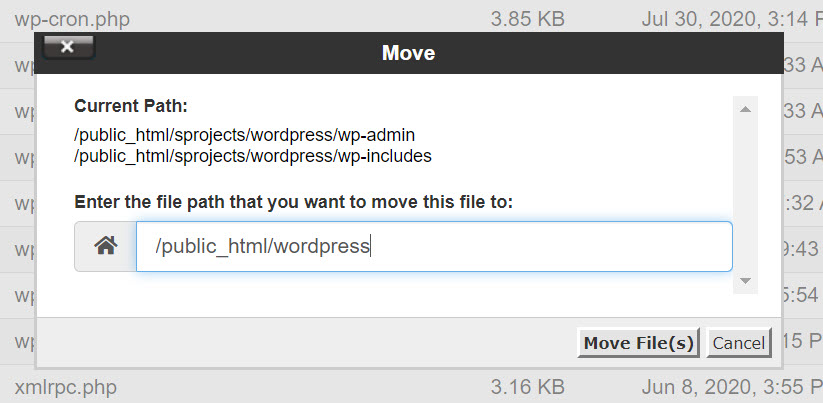Click the scrollbar up arrow in dialog
Screen dimensions: 823x403
tap(744, 105)
